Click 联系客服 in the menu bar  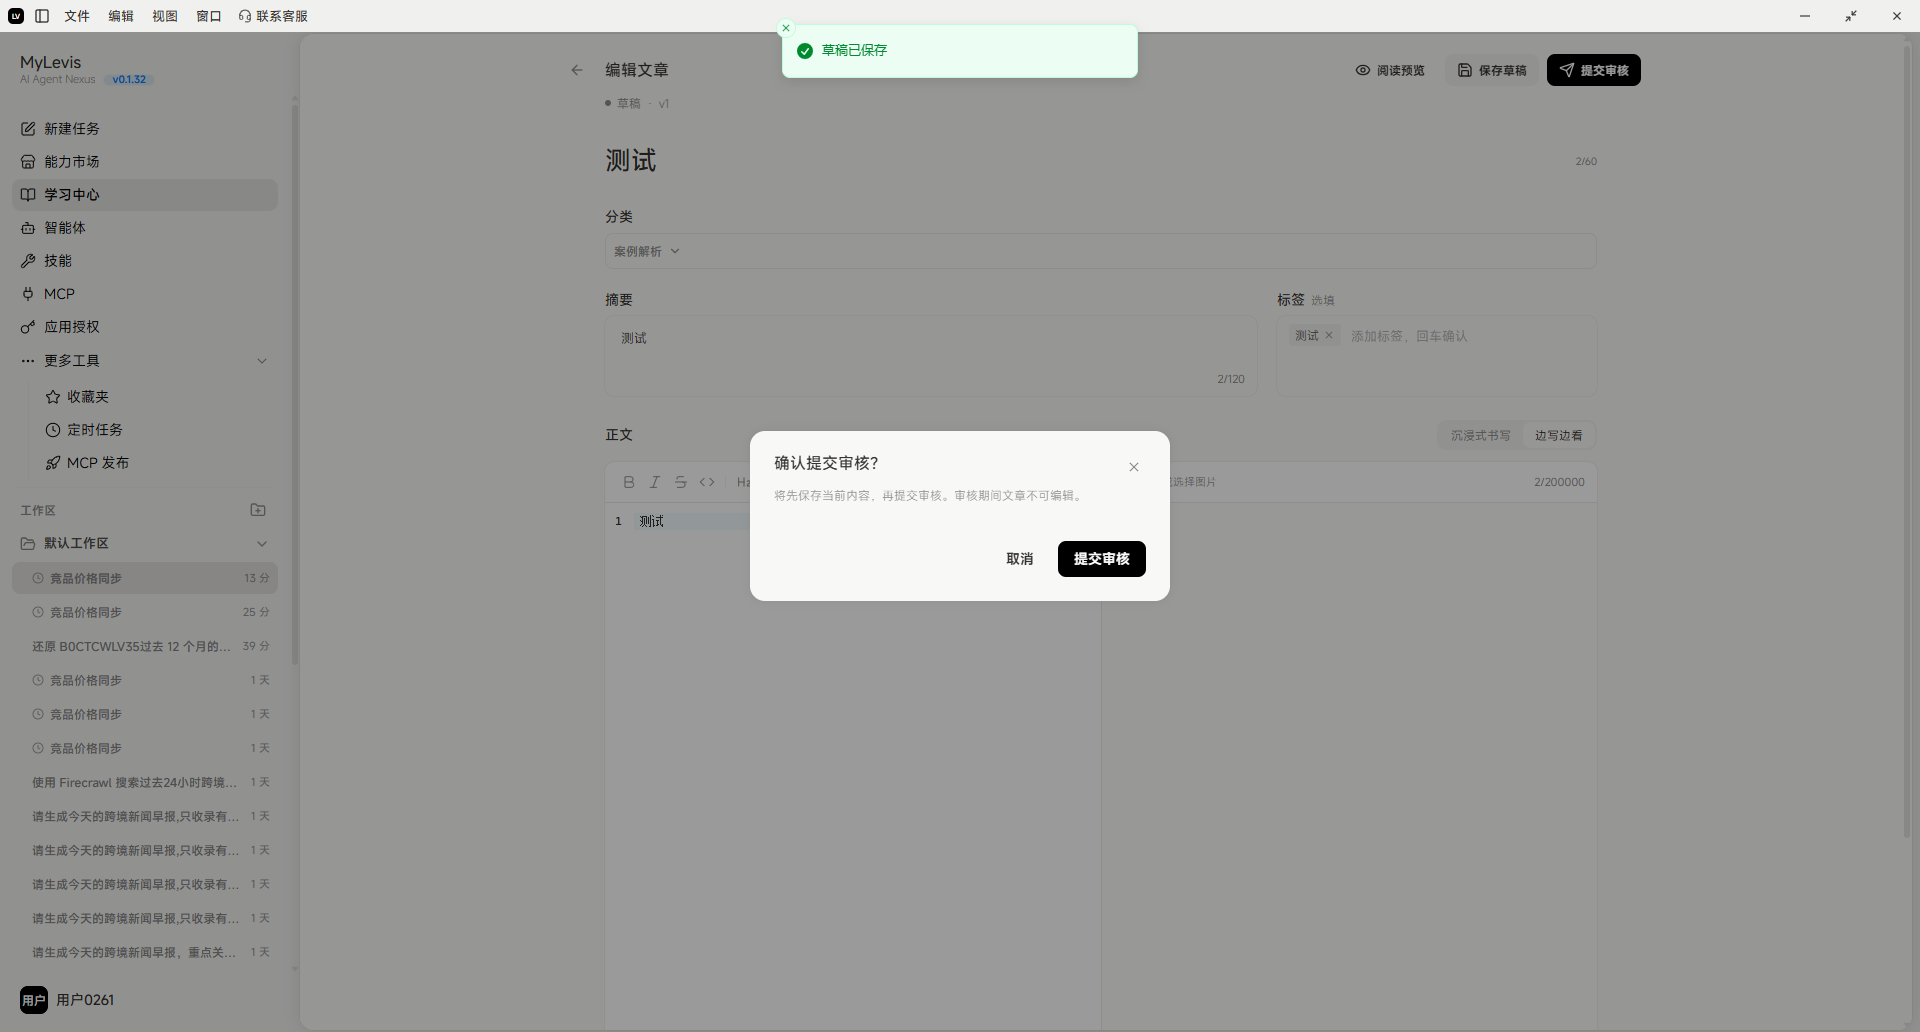(274, 16)
